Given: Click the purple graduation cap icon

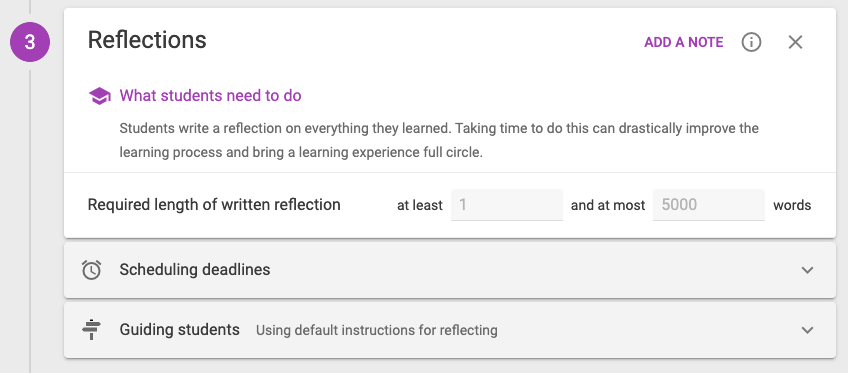Looking at the screenshot, I should (x=100, y=96).
